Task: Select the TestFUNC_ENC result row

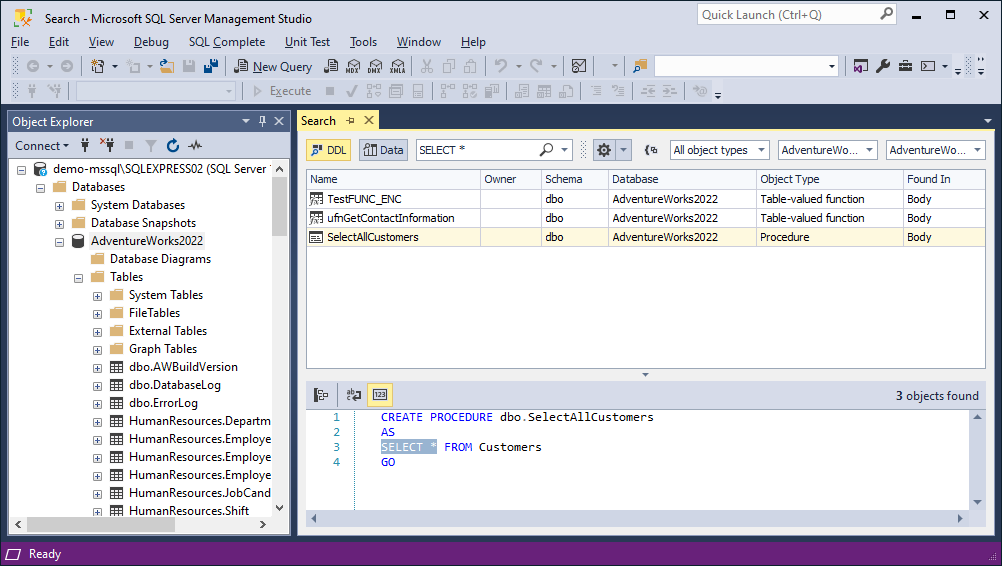Action: pyautogui.click(x=646, y=199)
